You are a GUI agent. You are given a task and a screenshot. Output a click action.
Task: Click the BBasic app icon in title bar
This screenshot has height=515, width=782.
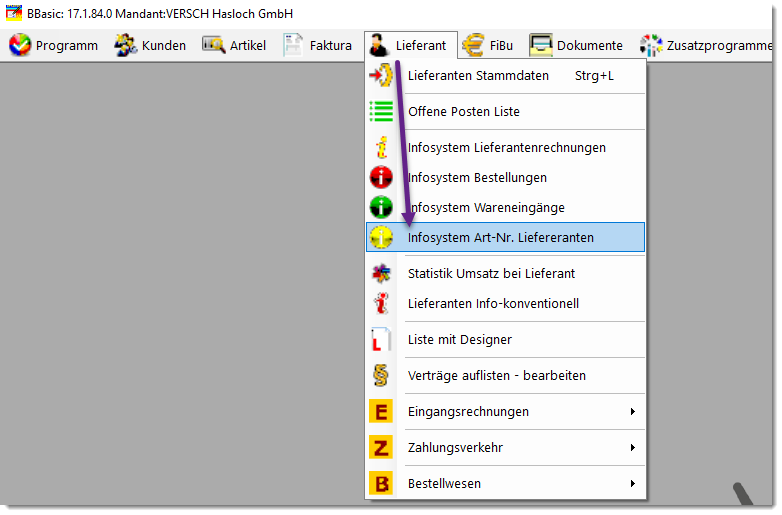point(14,12)
